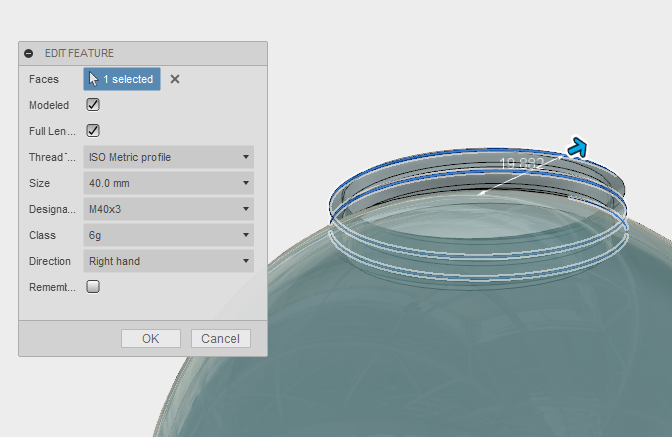Screen dimensions: 672x437
Task: Activate the '1 selected' Faces selector
Action: pyautogui.click(x=122, y=79)
